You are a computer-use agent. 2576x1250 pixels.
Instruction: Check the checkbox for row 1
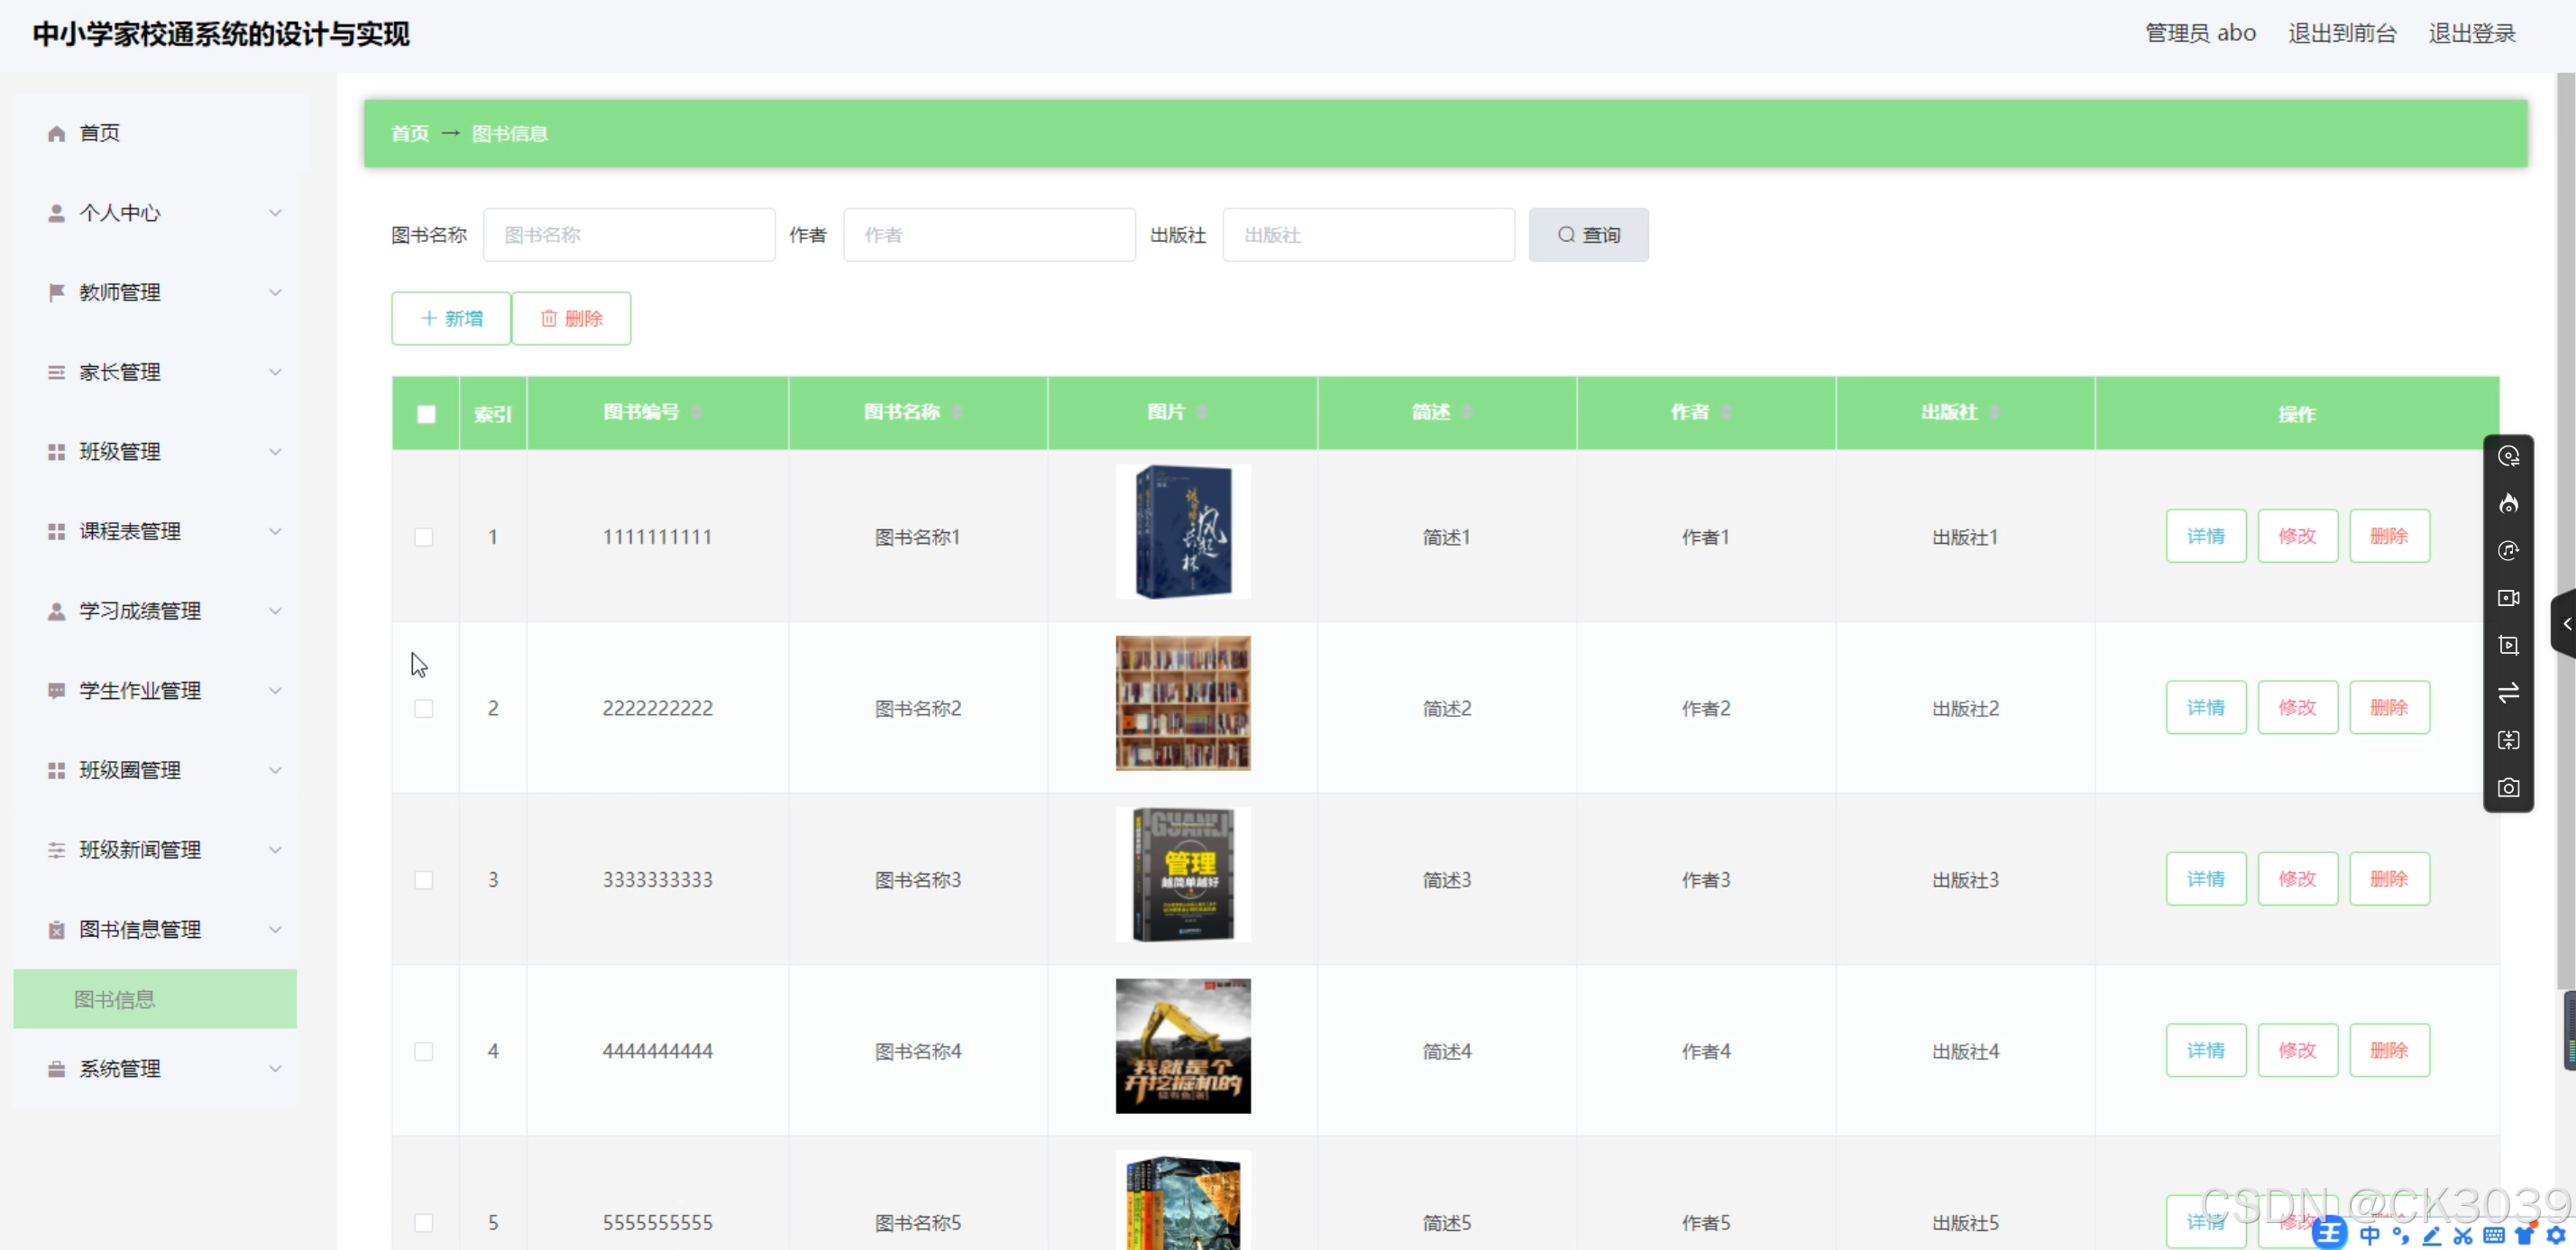pos(424,537)
